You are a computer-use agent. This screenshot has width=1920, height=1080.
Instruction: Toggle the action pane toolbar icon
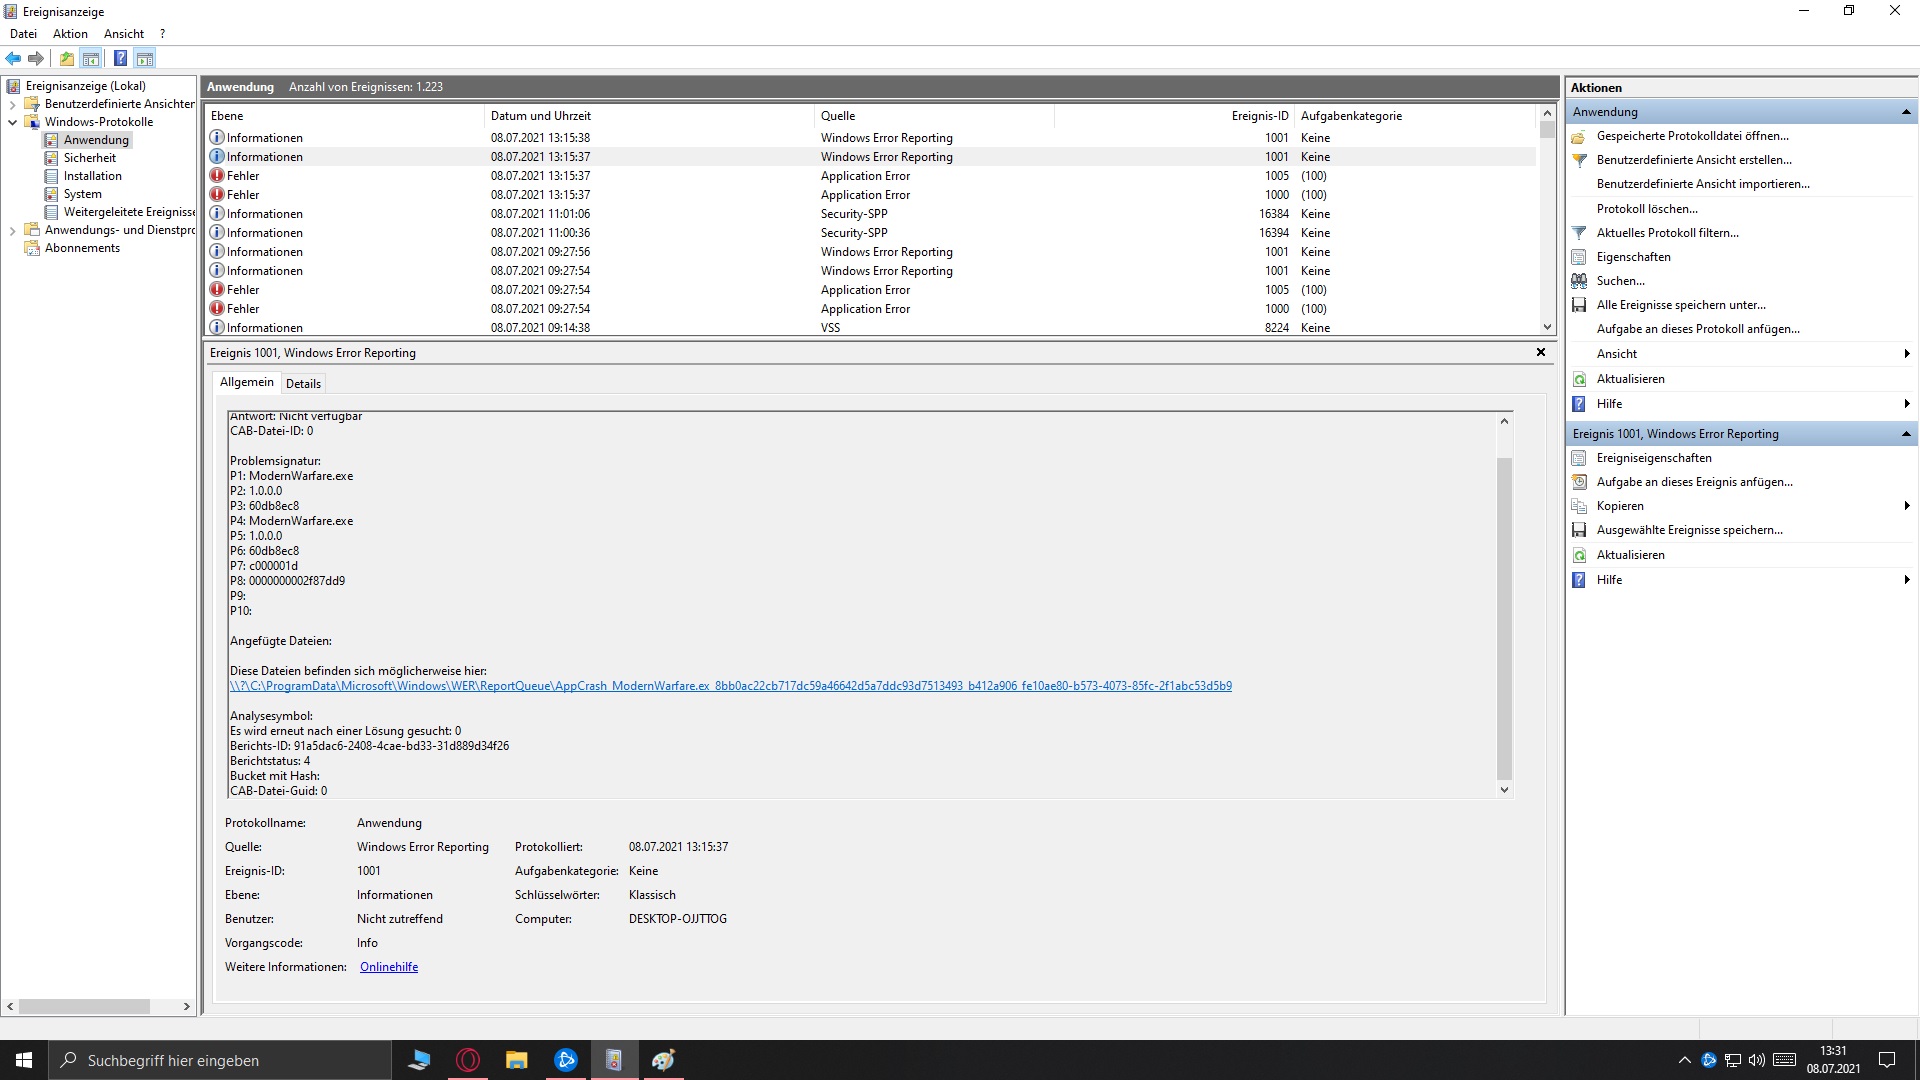point(145,58)
